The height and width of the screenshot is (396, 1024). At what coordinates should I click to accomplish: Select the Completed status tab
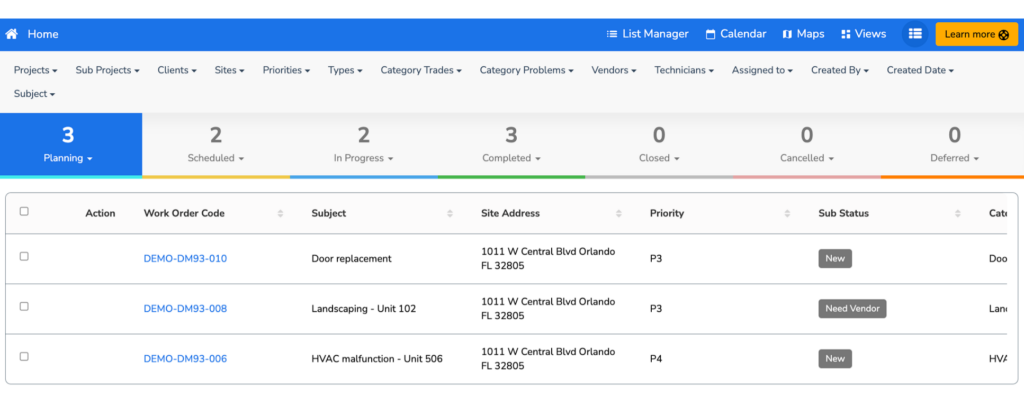tap(511, 145)
